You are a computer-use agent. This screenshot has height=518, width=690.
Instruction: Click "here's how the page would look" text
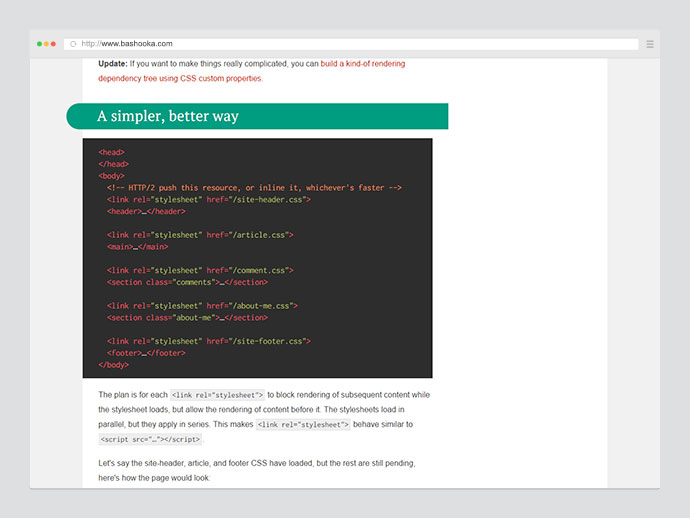point(154,478)
